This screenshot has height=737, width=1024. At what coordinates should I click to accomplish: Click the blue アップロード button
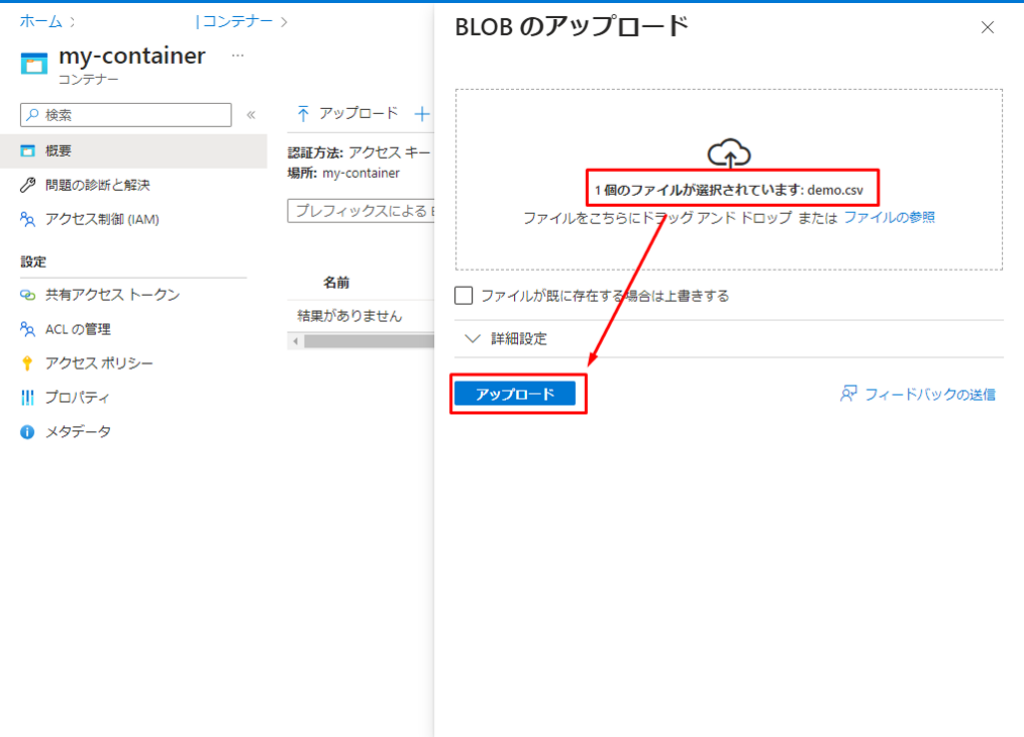pyautogui.click(x=515, y=394)
